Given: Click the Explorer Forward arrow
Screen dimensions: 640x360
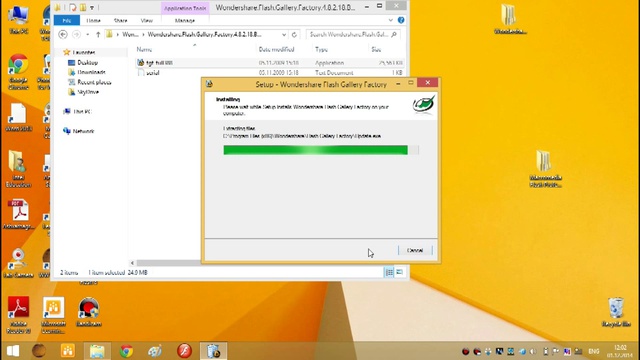Looking at the screenshot, I should click(x=76, y=35).
